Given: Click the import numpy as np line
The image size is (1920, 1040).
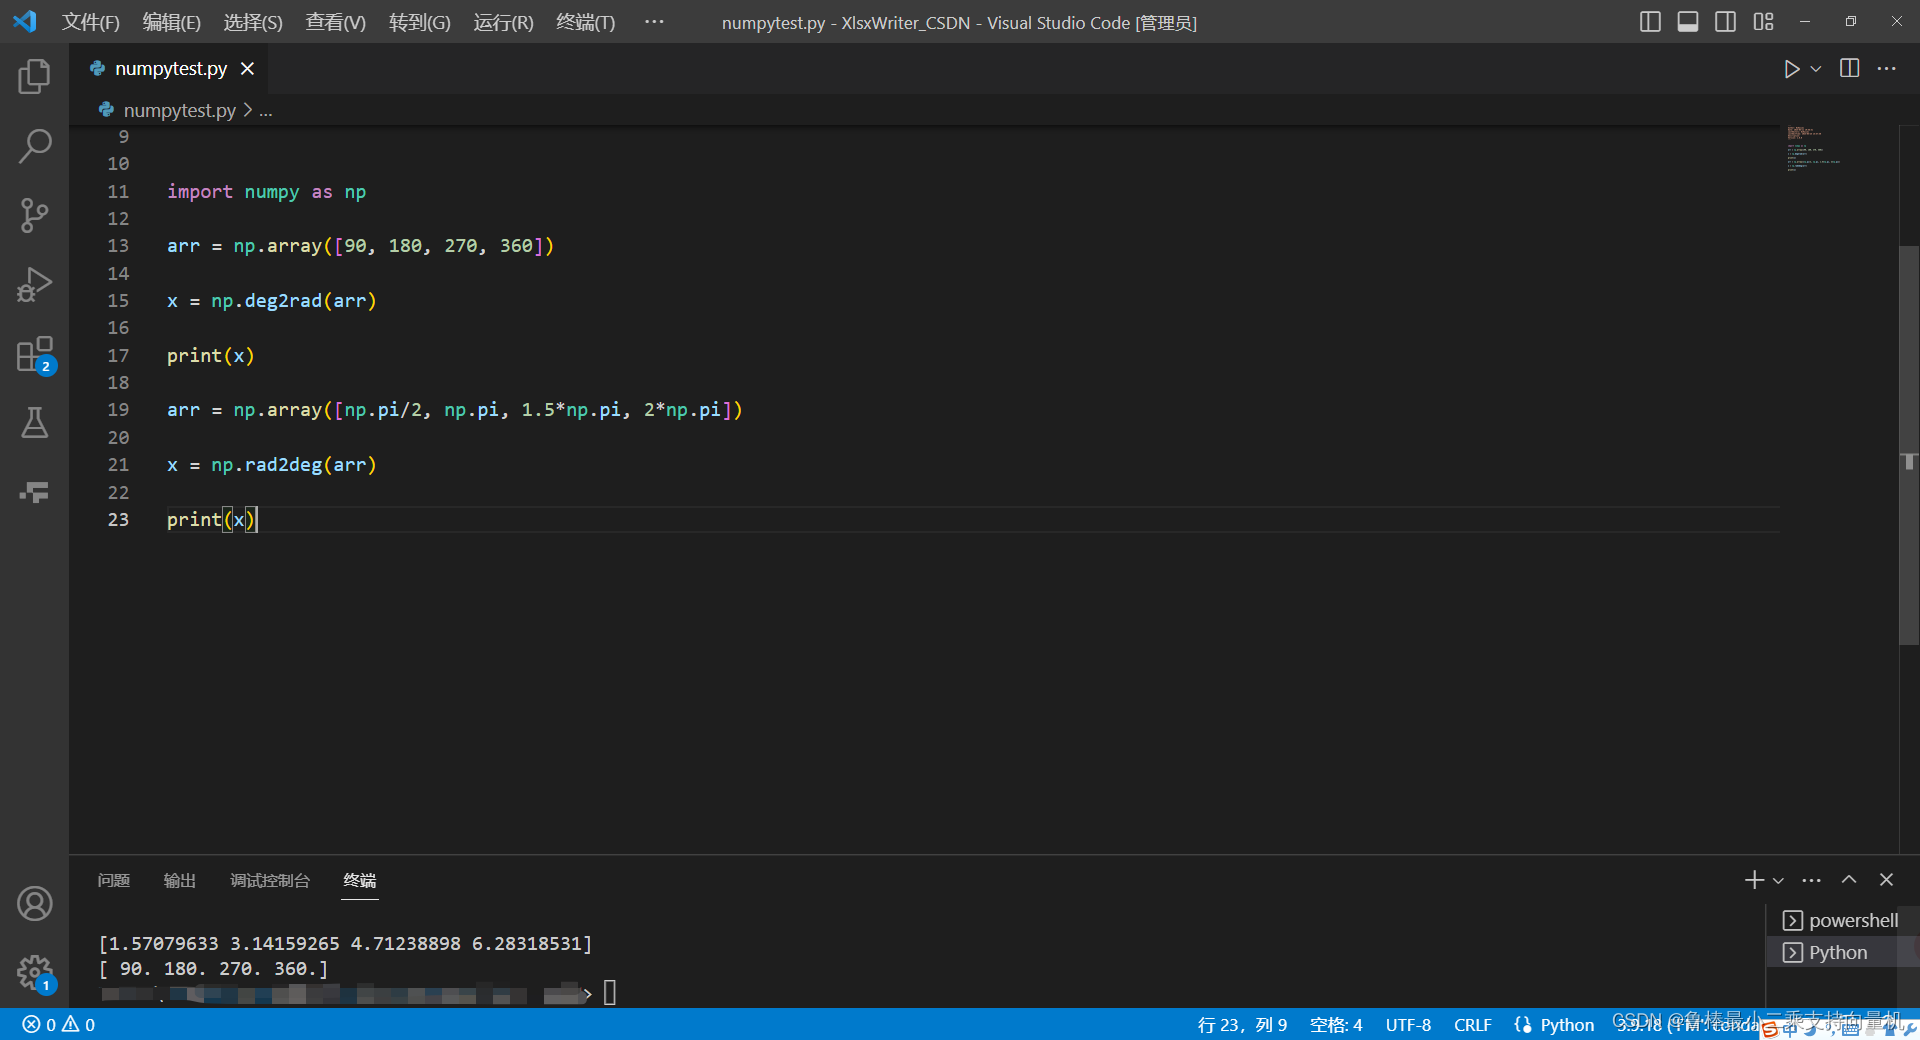Looking at the screenshot, I should [266, 191].
